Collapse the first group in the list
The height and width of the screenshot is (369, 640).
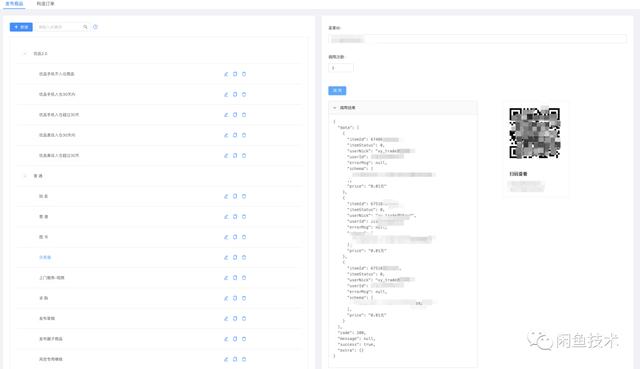pos(25,53)
